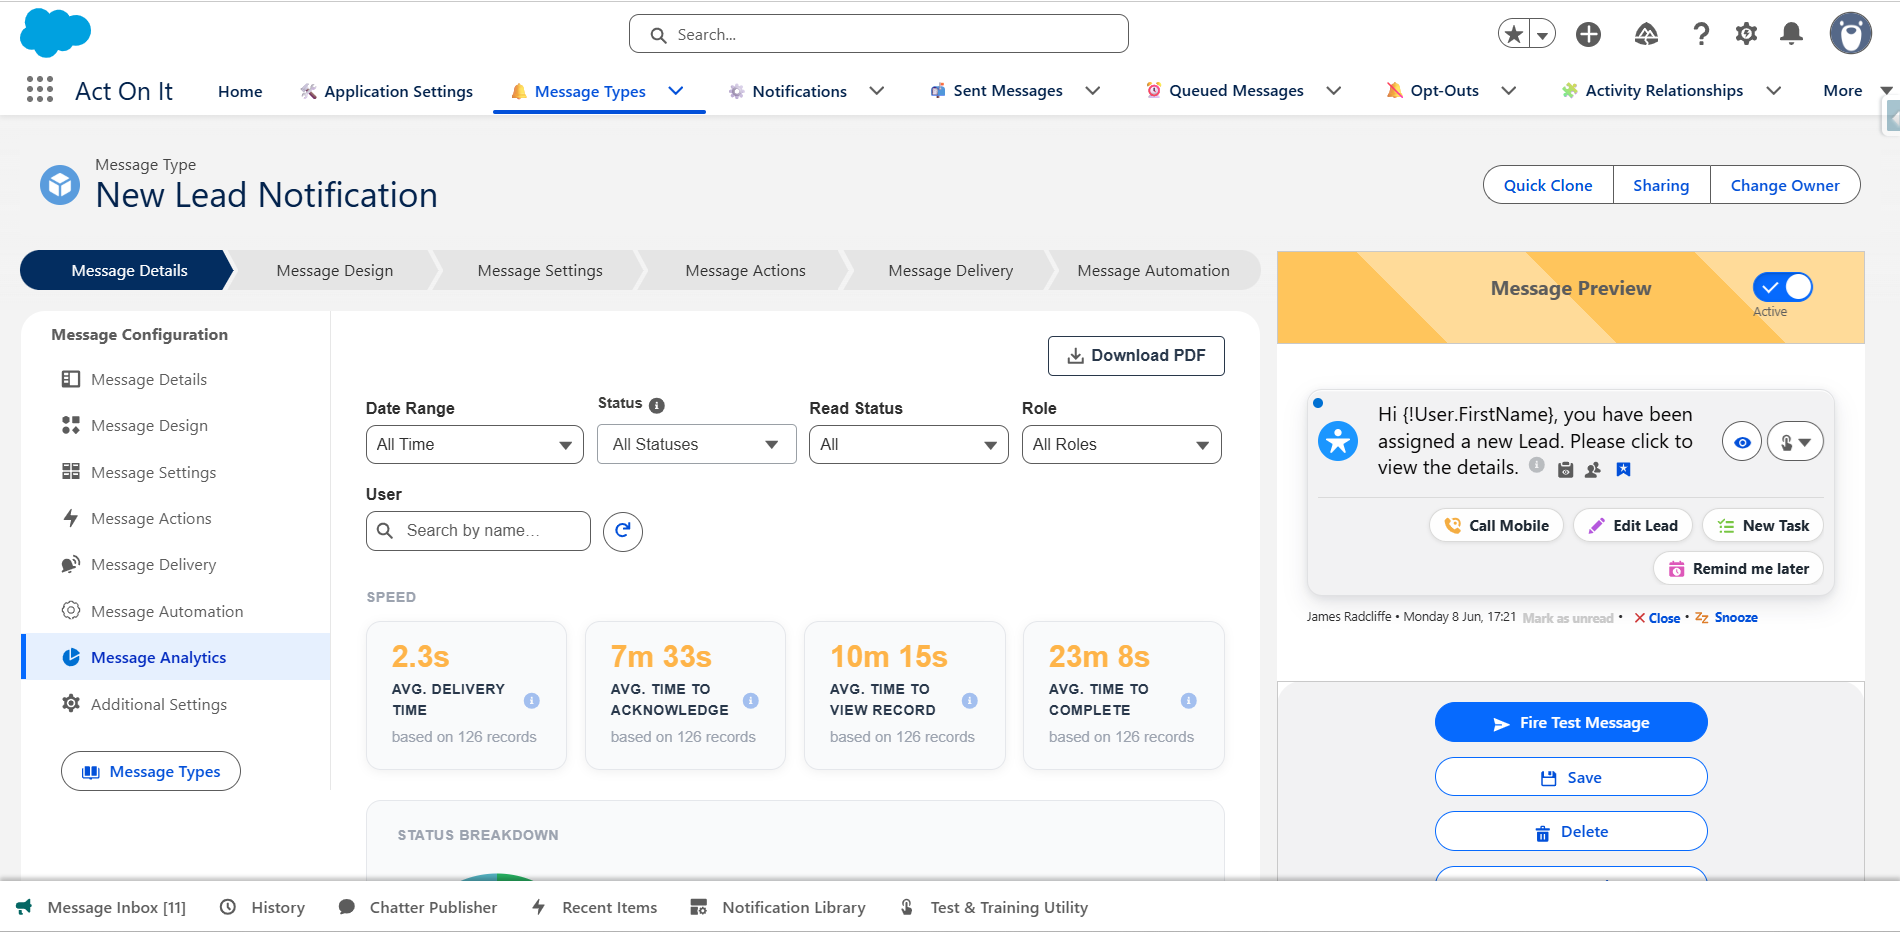1900x932 pixels.
Task: Open the Read Status dropdown
Action: [909, 445]
